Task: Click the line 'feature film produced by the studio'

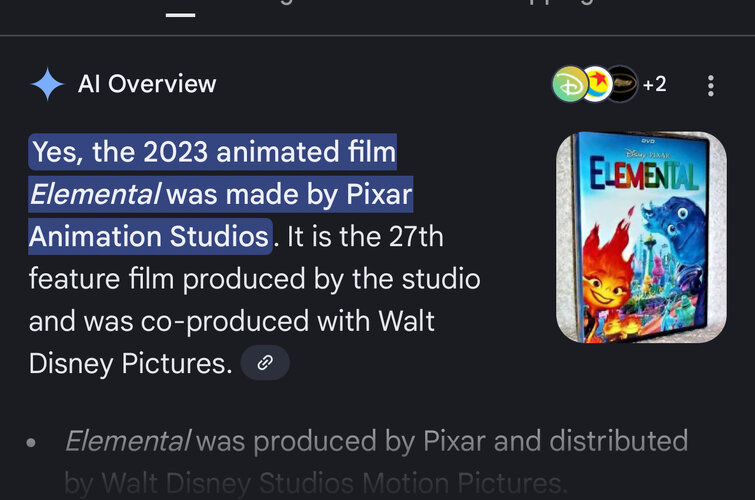Action: coord(254,279)
